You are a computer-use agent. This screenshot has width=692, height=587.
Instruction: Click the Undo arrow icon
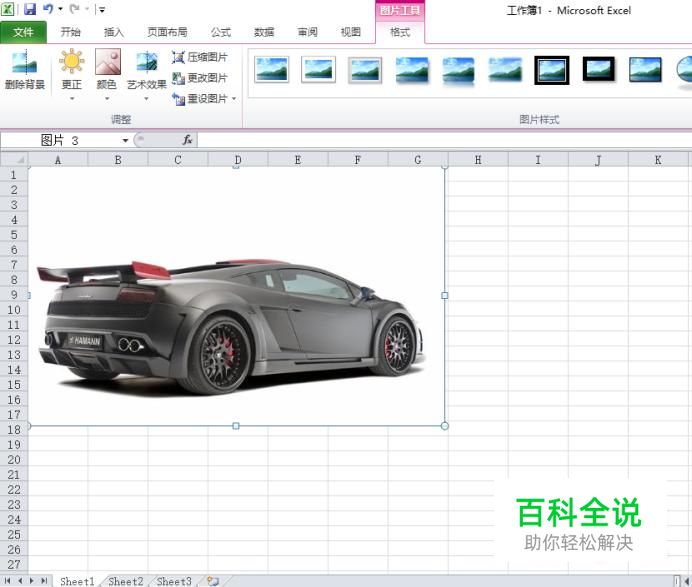48,8
